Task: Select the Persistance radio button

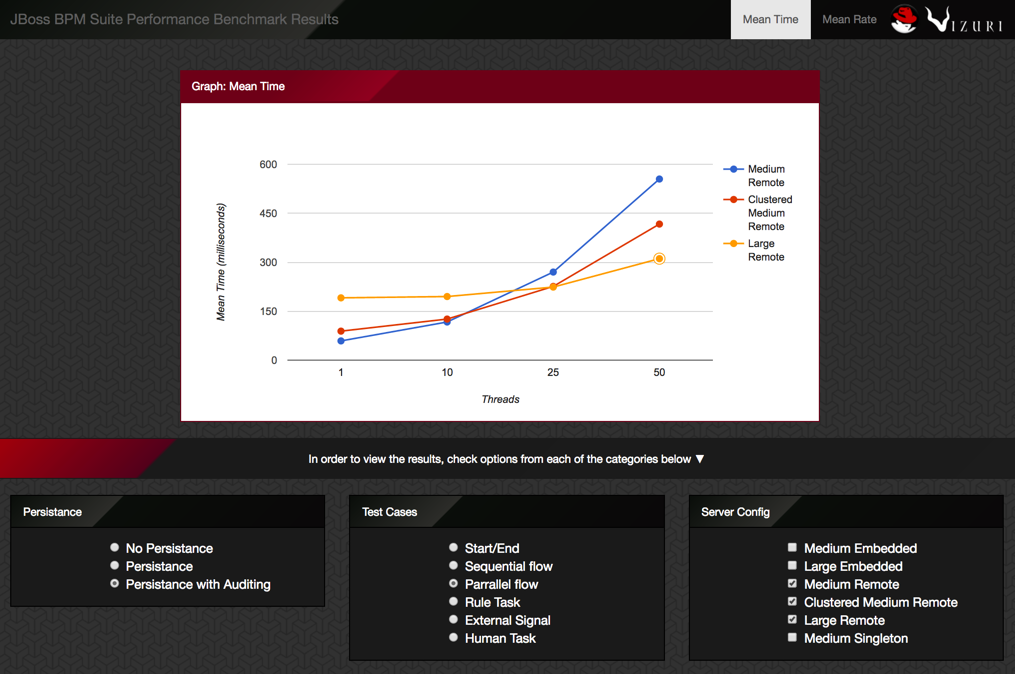Action: (115, 566)
